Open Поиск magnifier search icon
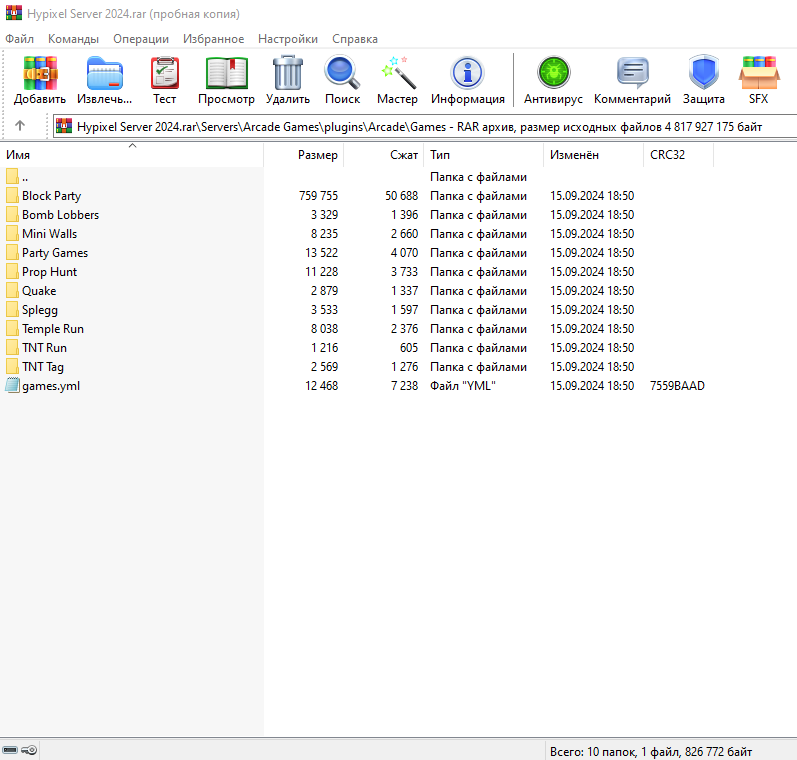This screenshot has height=760, width=797. pos(343,73)
